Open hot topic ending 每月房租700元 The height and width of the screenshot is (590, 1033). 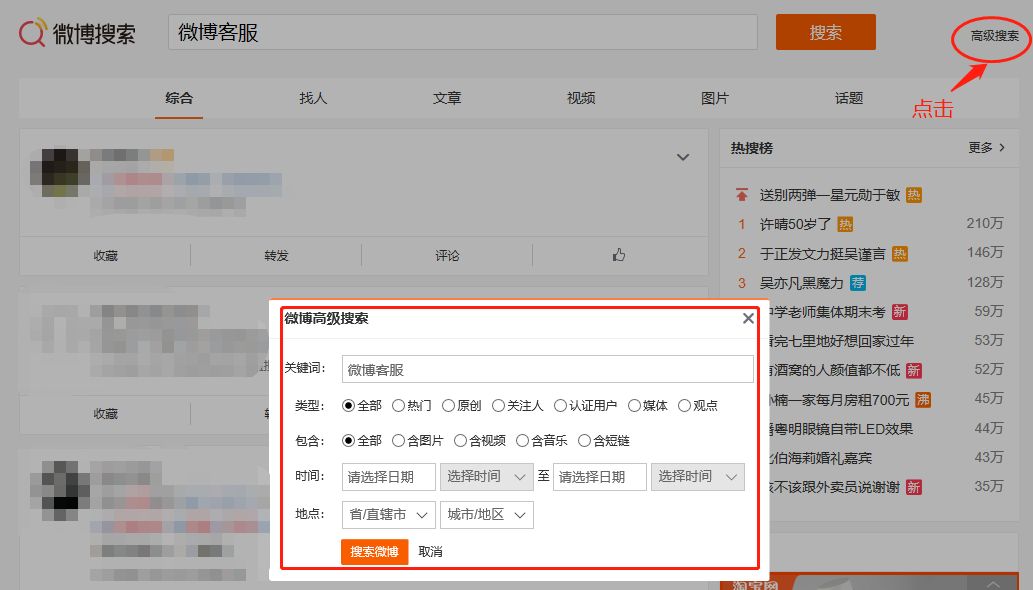click(x=838, y=400)
